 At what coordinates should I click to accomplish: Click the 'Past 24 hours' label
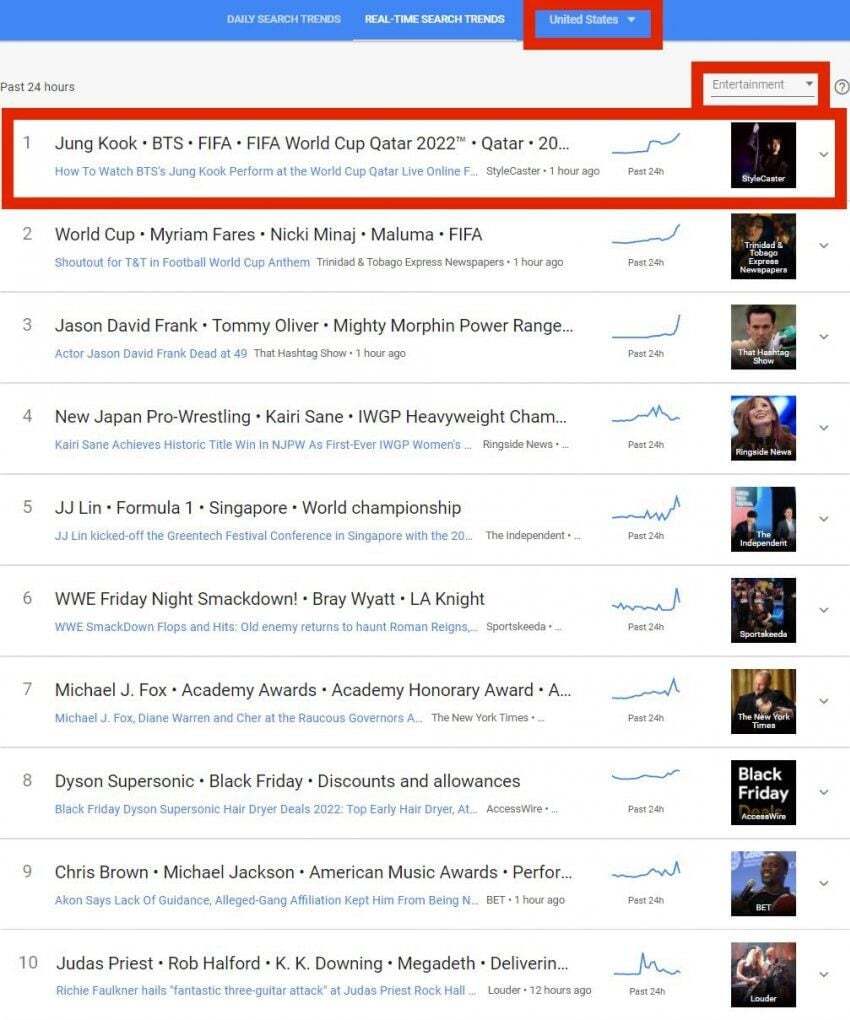(37, 87)
